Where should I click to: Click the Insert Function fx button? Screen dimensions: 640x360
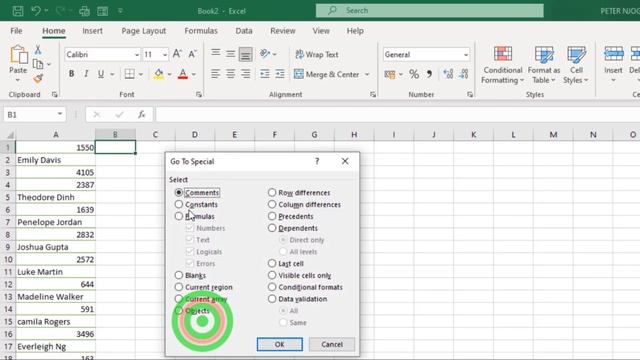pyautogui.click(x=142, y=115)
